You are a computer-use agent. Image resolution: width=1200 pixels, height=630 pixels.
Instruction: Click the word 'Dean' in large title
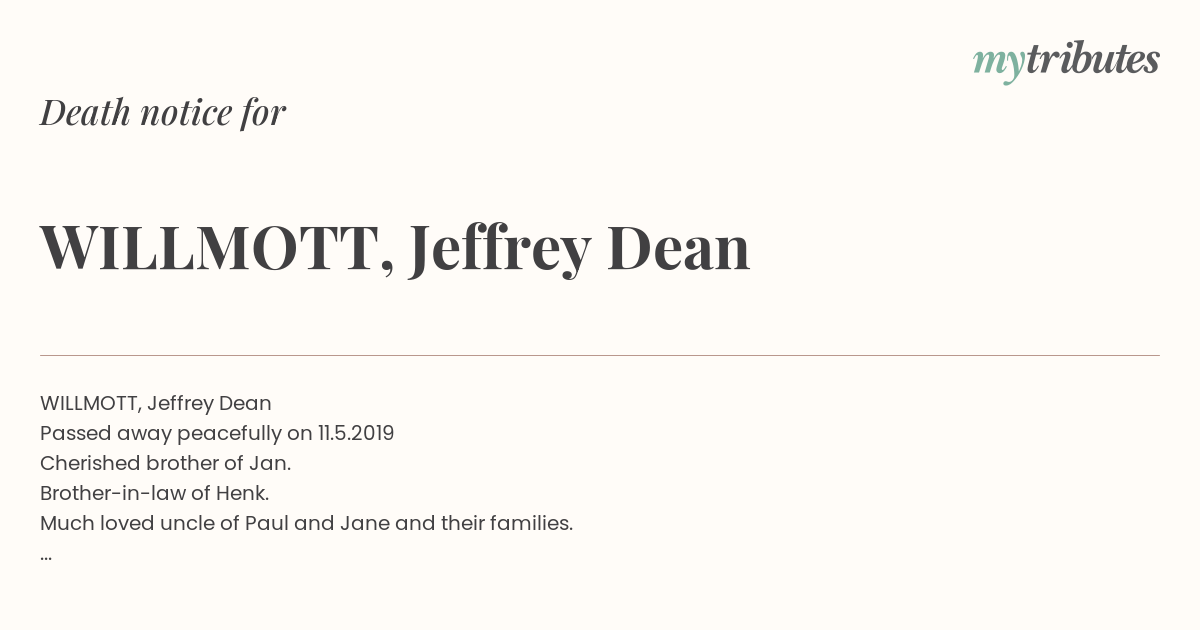point(679,247)
